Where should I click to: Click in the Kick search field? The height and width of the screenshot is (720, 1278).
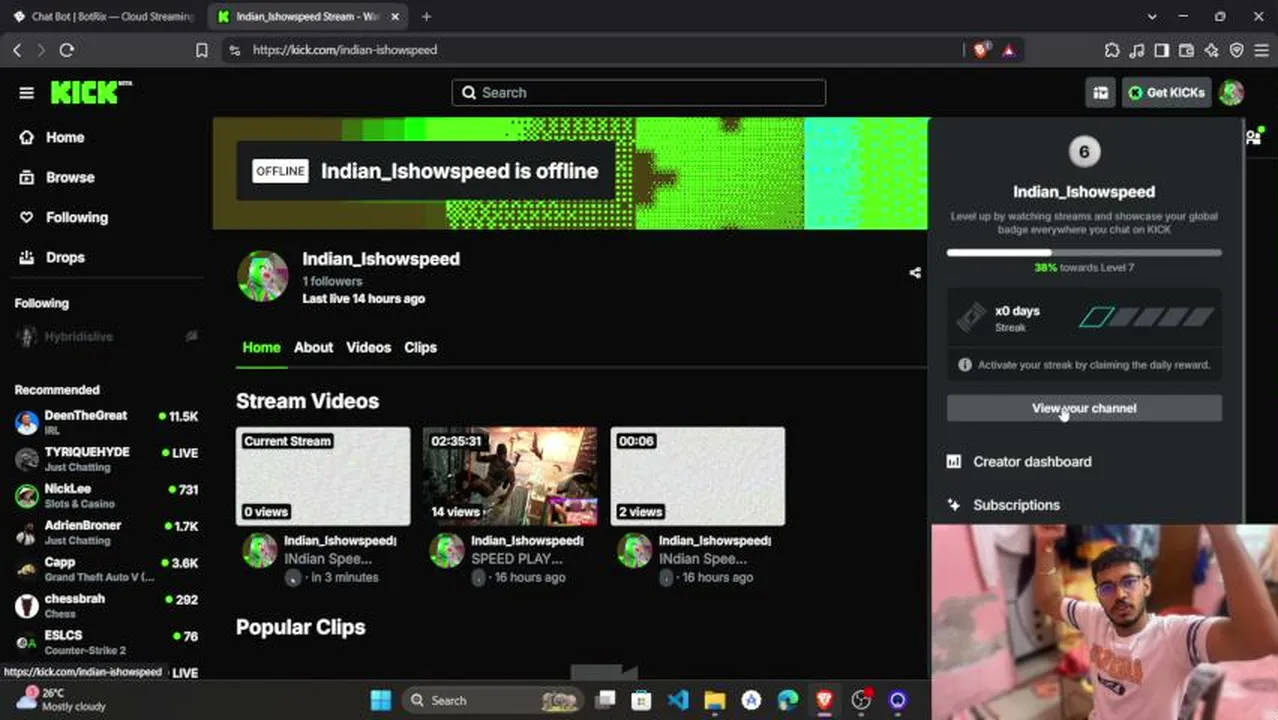[x=639, y=92]
